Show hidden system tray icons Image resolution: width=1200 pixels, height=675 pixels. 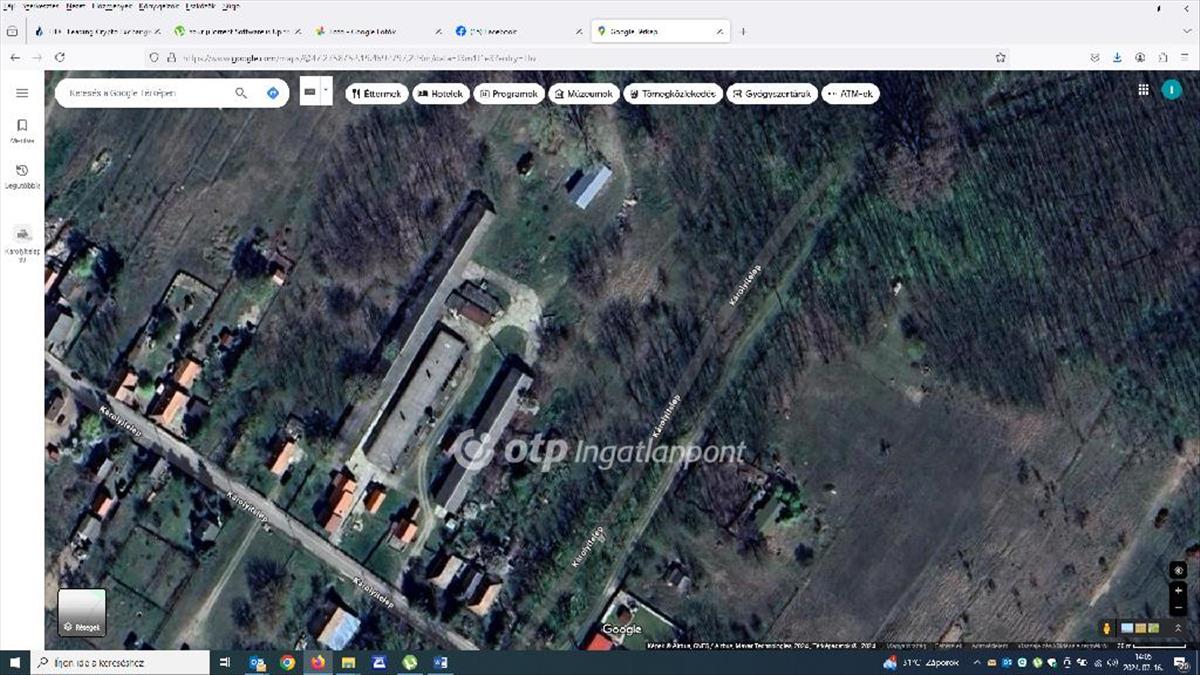(978, 662)
